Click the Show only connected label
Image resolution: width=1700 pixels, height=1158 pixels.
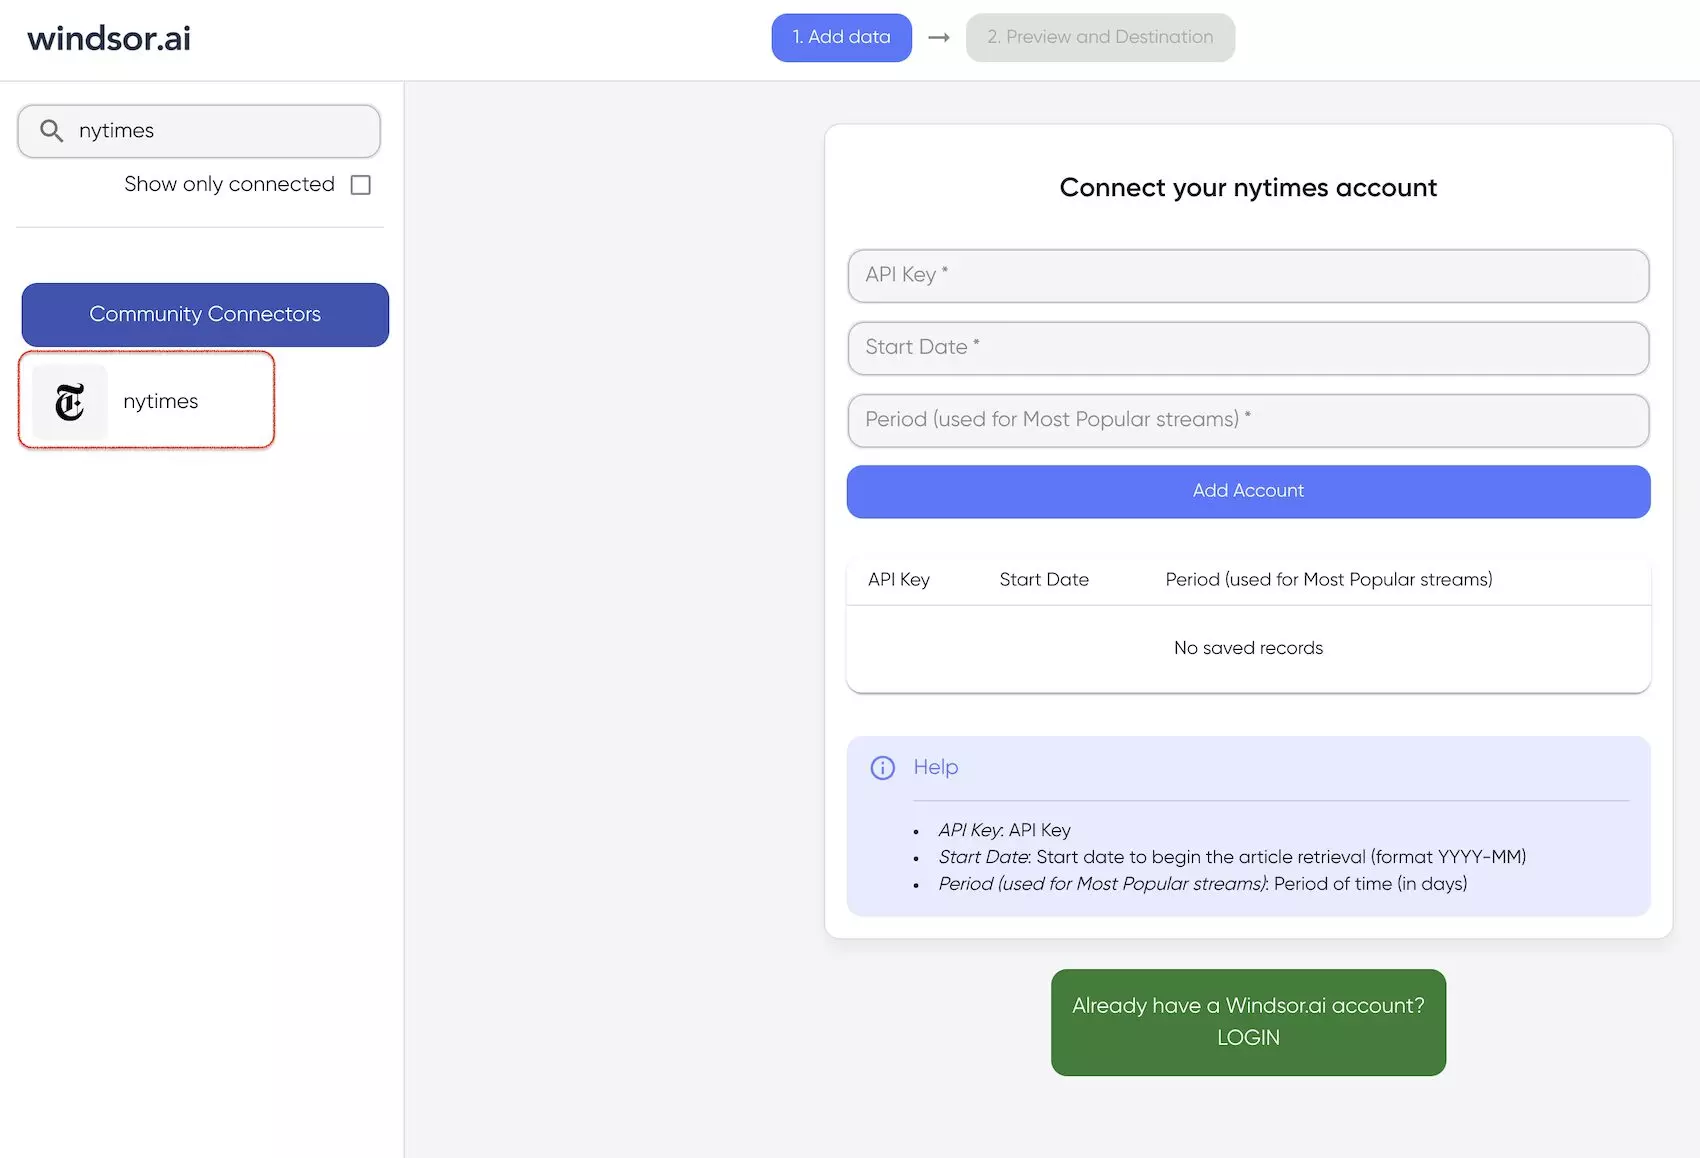229,184
